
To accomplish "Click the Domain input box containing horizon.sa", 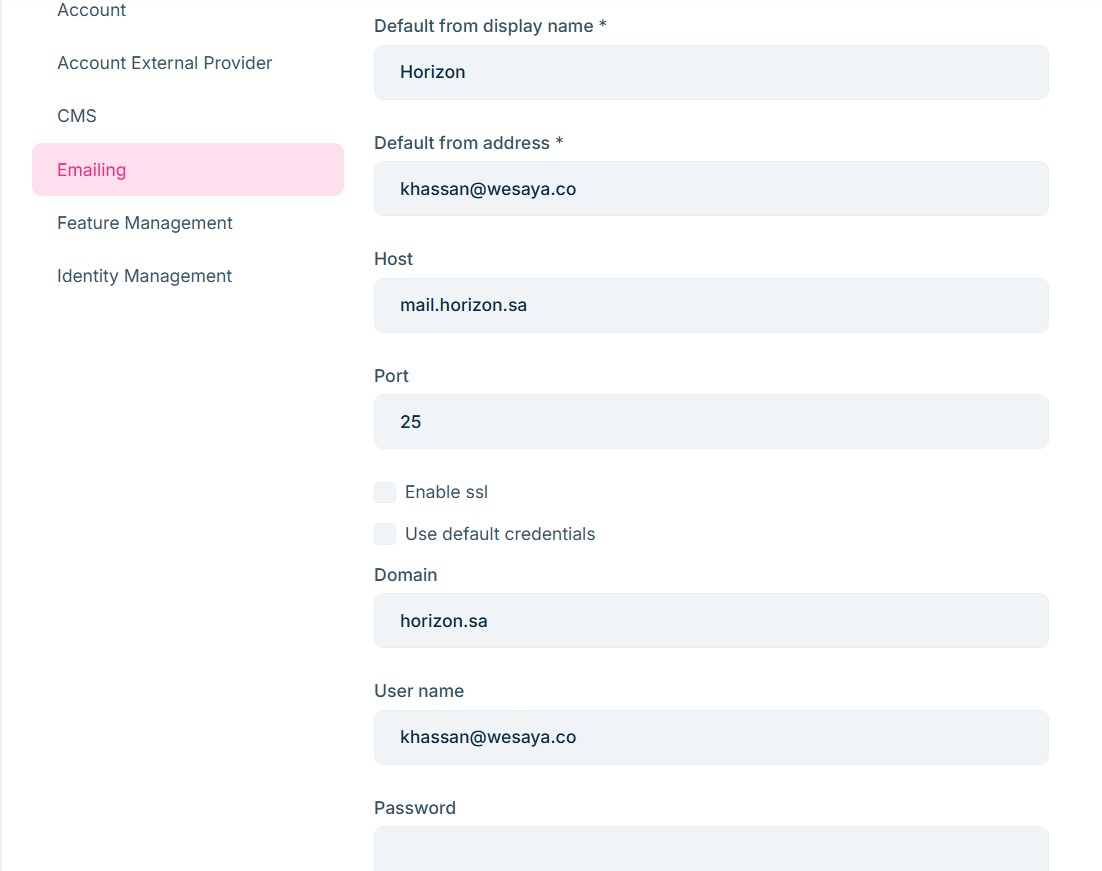I will [x=711, y=621].
